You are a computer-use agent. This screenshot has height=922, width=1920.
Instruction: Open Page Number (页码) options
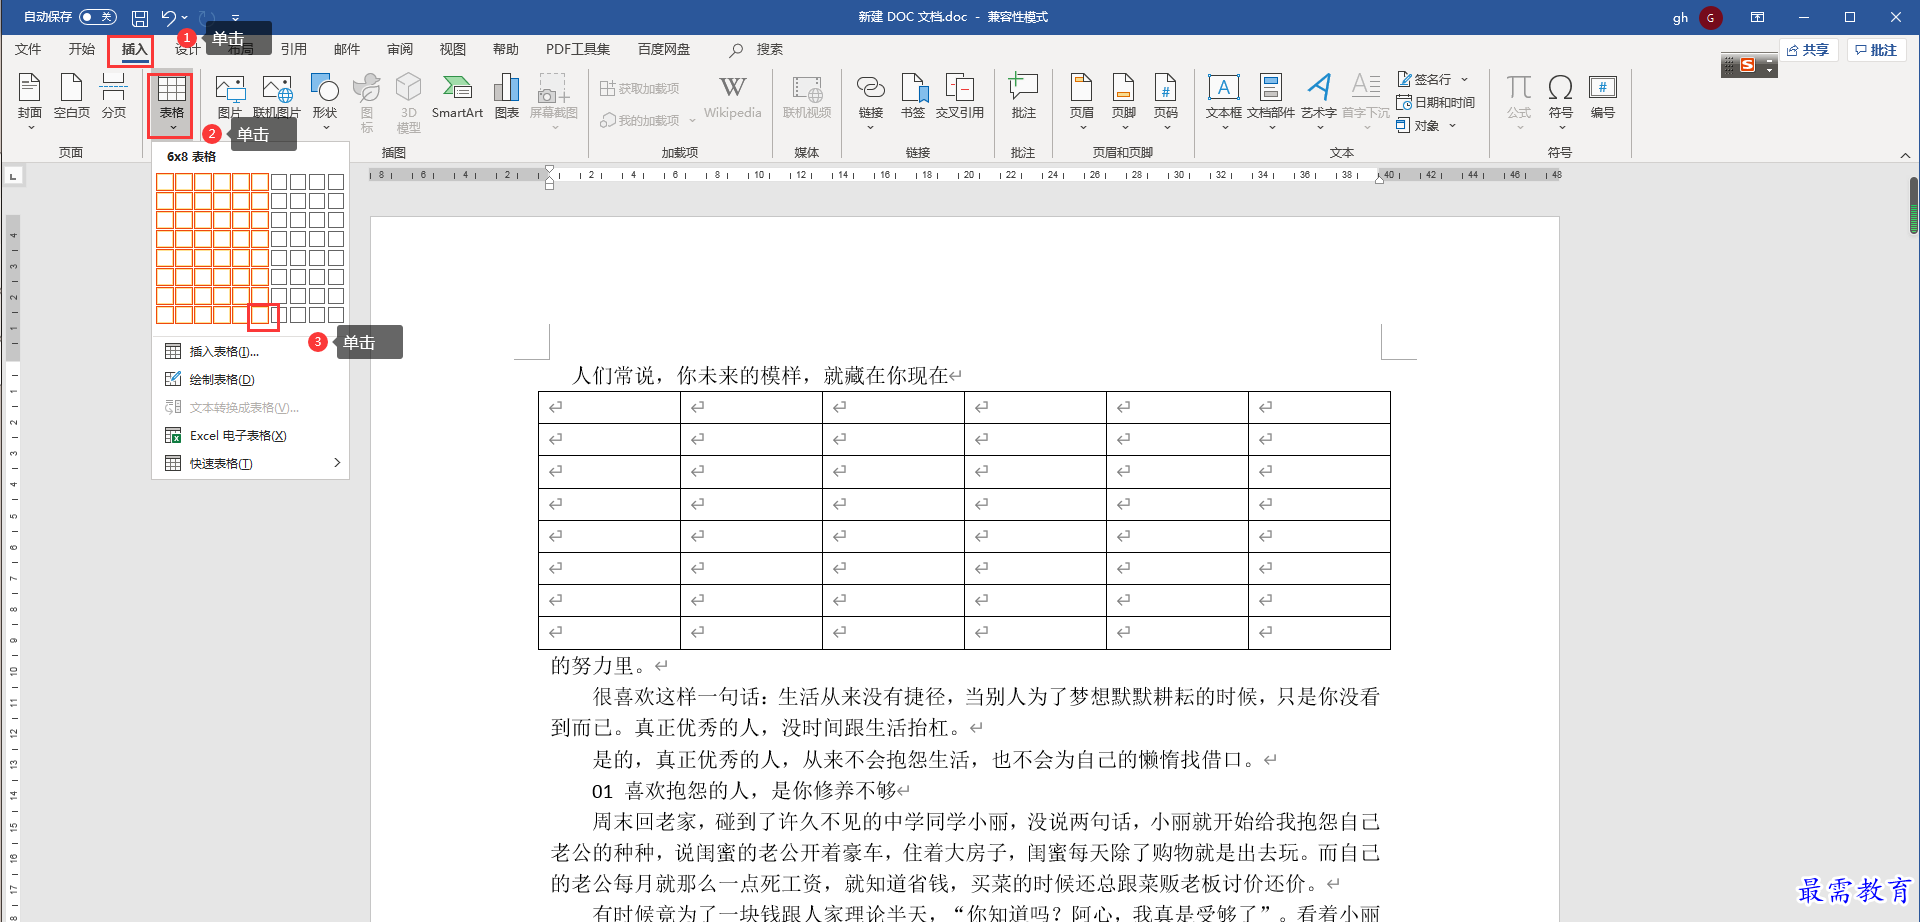pyautogui.click(x=1166, y=102)
